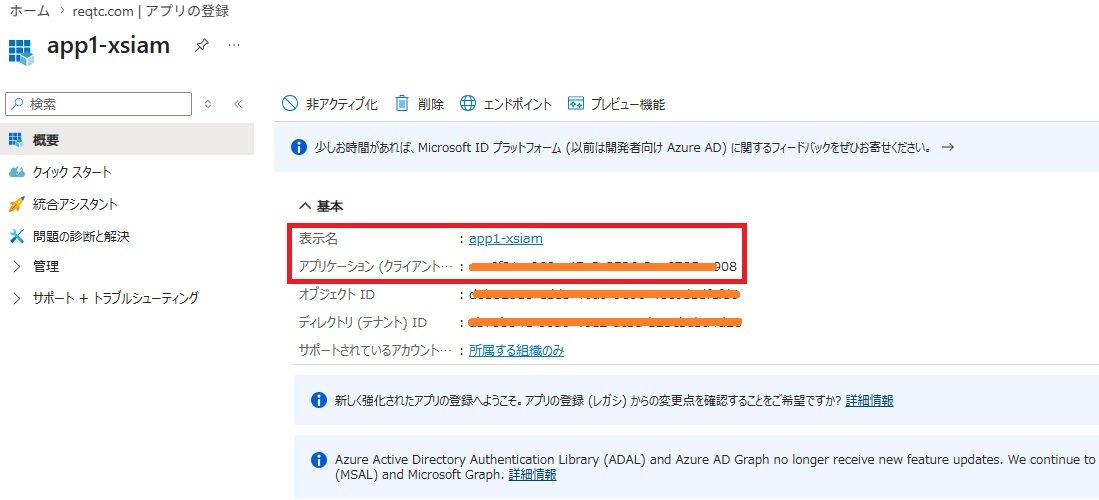1099x500 pixels.
Task: Click the 非アクティブ化 prohibit icon
Action: point(289,104)
